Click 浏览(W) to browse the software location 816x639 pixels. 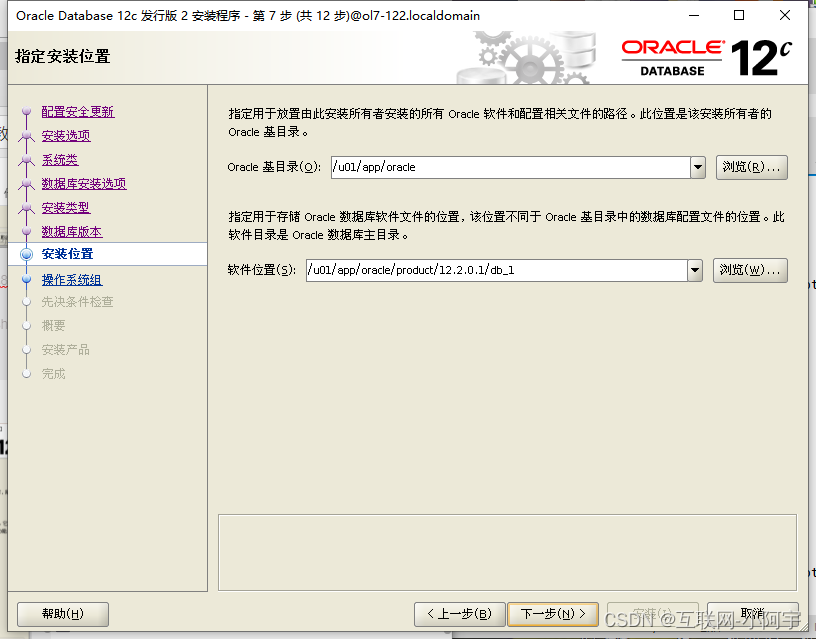(750, 270)
